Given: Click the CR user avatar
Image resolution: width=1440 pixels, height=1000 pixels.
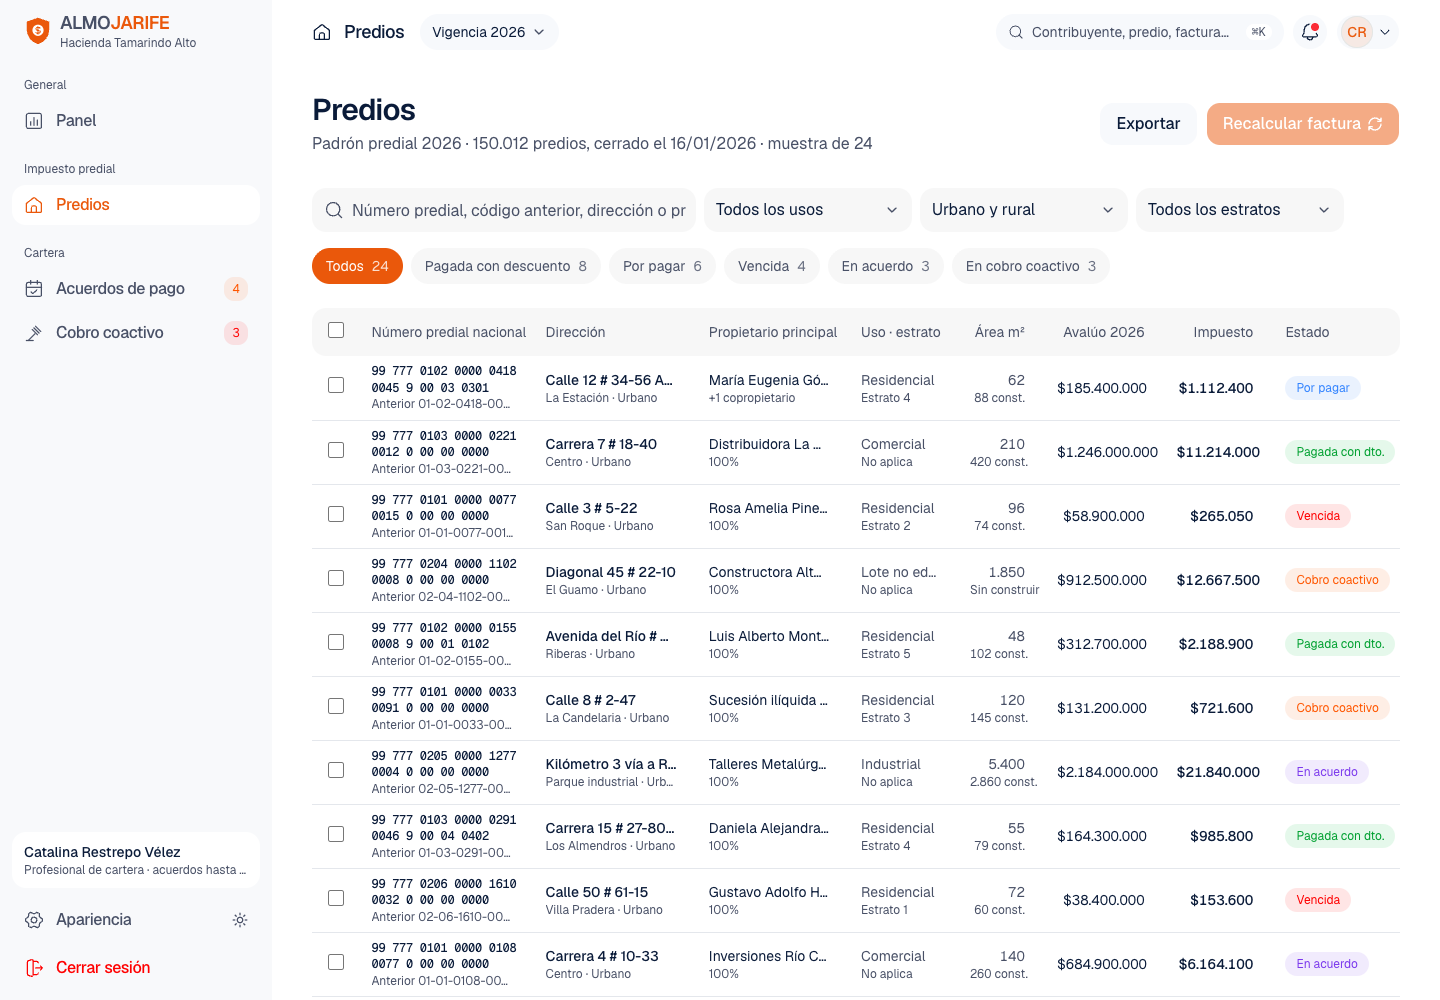Looking at the screenshot, I should click(x=1357, y=32).
